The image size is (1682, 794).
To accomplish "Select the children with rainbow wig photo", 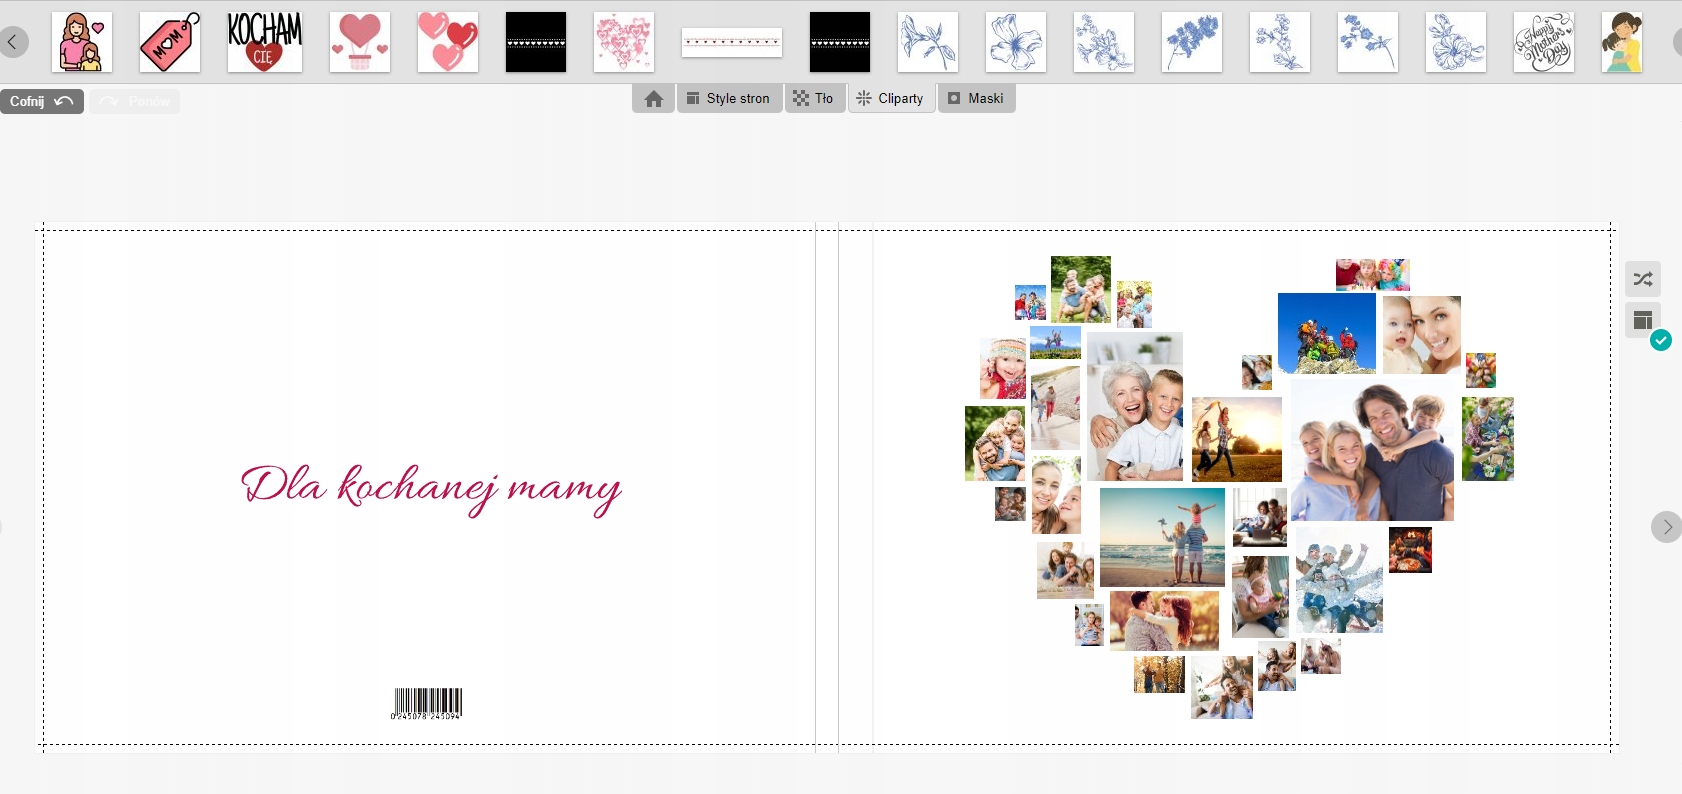I will [1373, 275].
